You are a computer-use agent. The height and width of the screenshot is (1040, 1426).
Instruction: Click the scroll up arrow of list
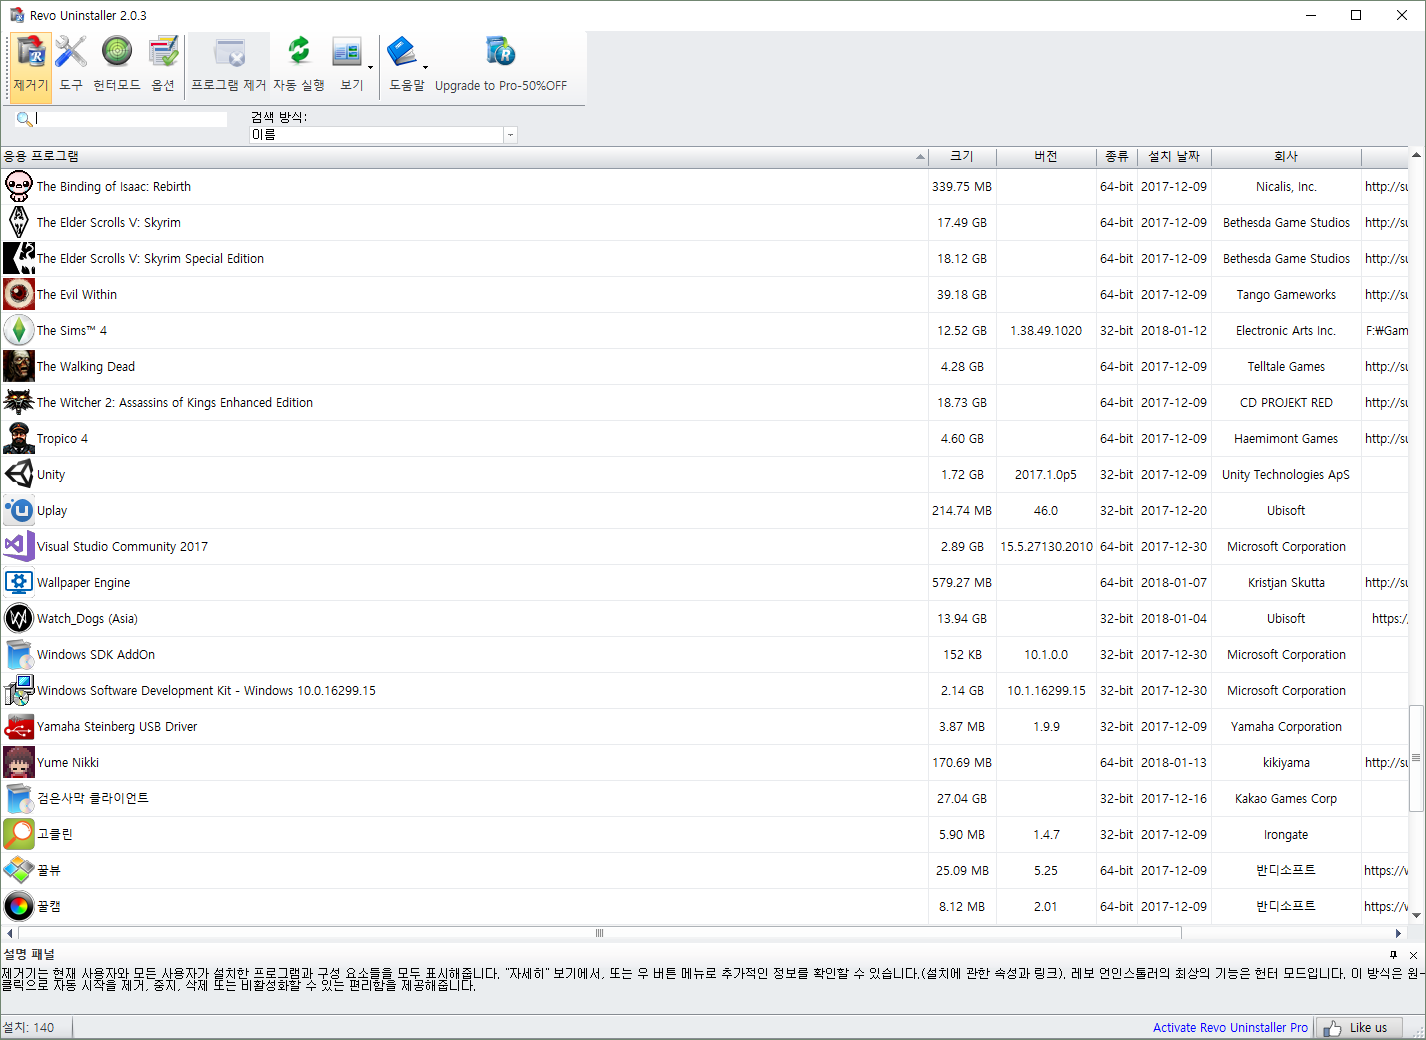(1416, 156)
